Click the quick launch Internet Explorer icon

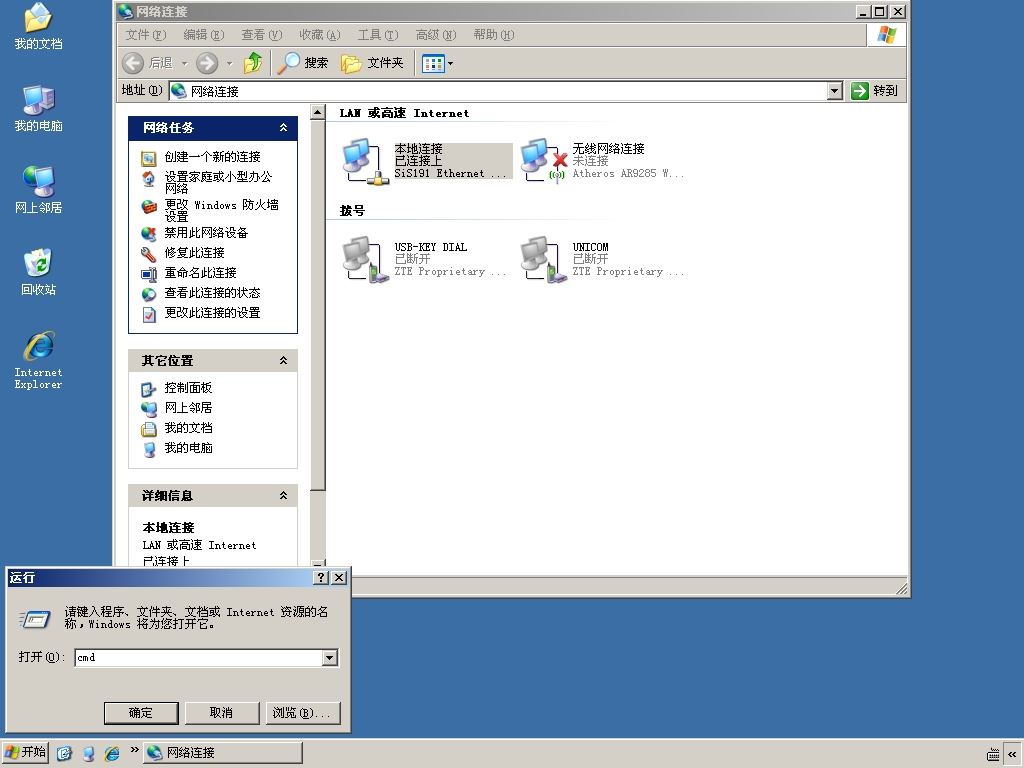pos(112,754)
